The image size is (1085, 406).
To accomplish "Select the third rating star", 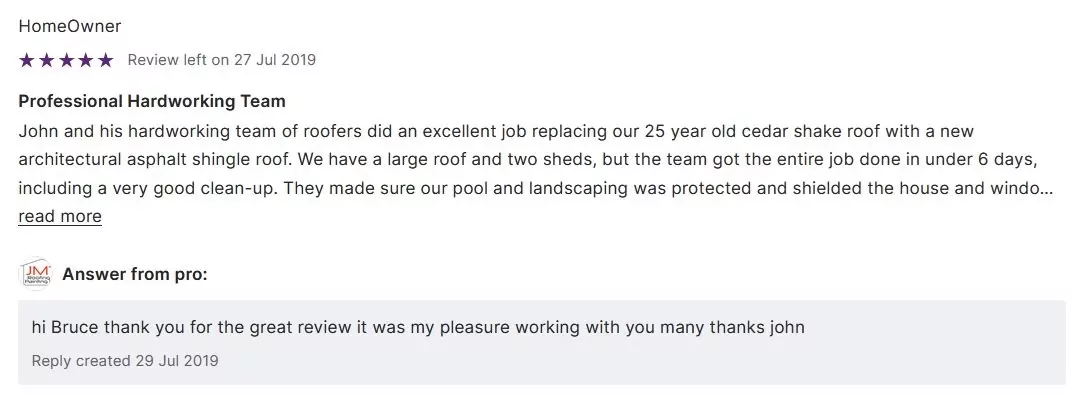I will tap(66, 60).
